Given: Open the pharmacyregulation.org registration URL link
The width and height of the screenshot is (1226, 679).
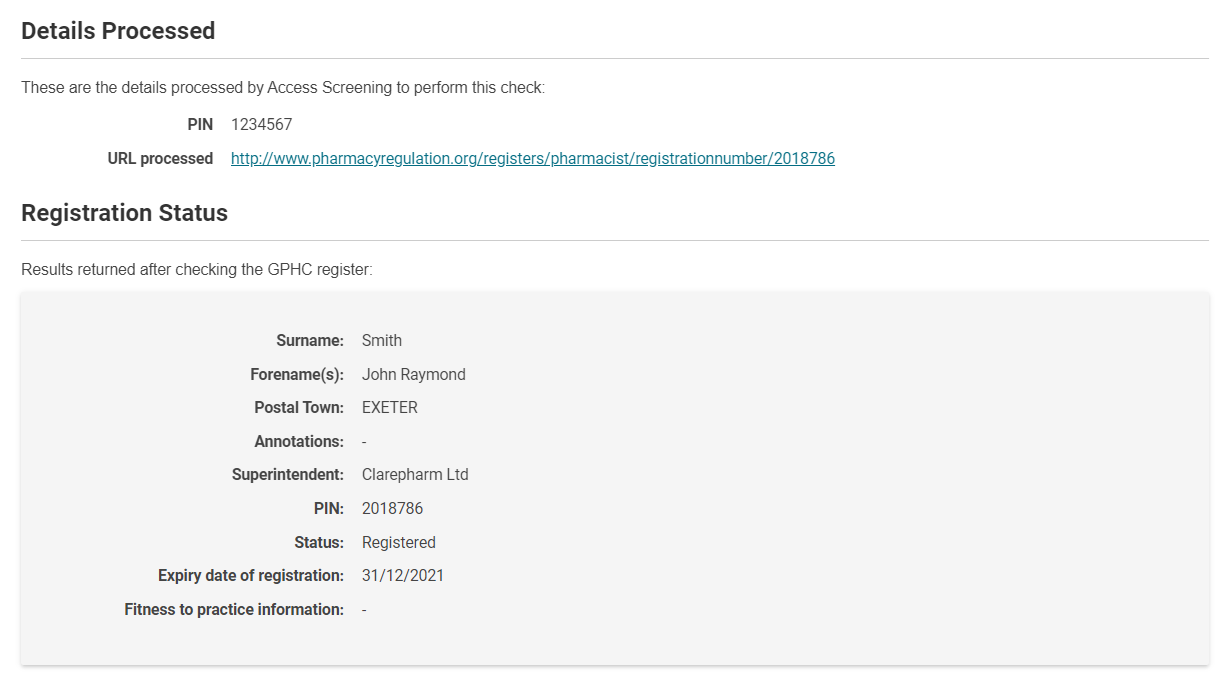Looking at the screenshot, I should point(532,158).
